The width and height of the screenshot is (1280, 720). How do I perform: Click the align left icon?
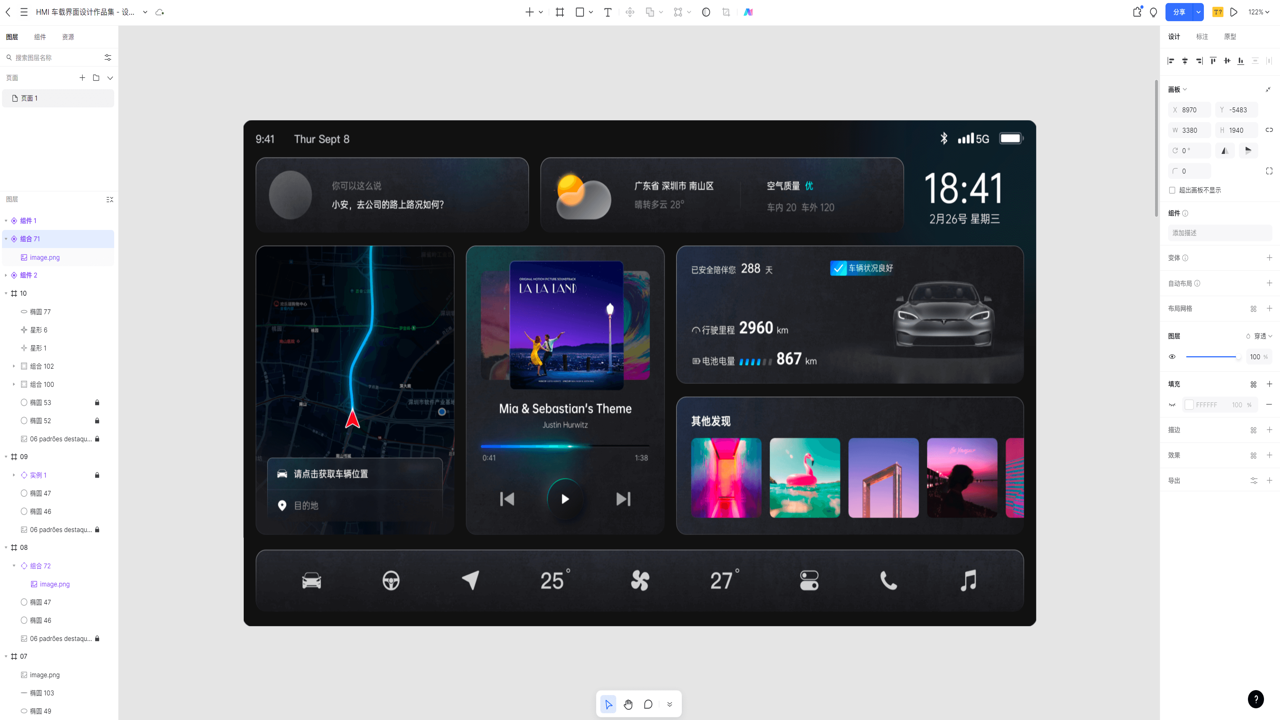point(1171,61)
